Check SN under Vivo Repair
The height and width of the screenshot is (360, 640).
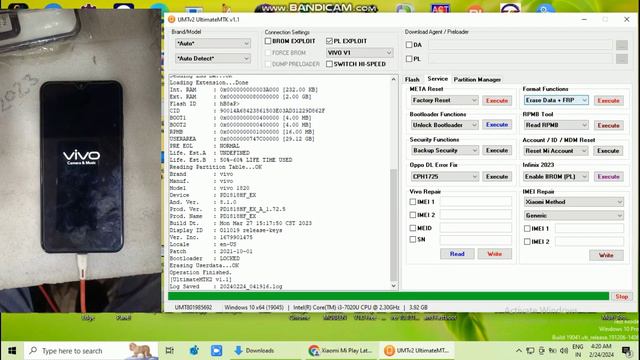(413, 239)
